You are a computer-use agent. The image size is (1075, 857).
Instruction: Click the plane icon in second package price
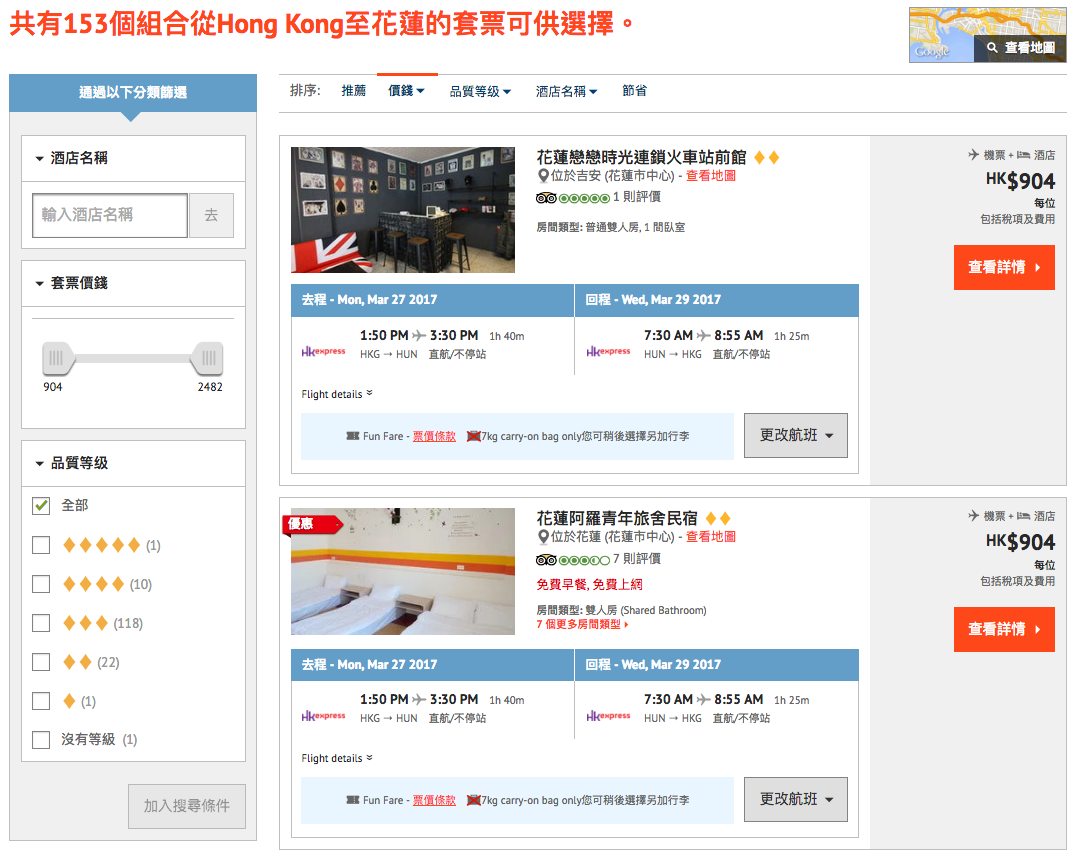(x=974, y=516)
